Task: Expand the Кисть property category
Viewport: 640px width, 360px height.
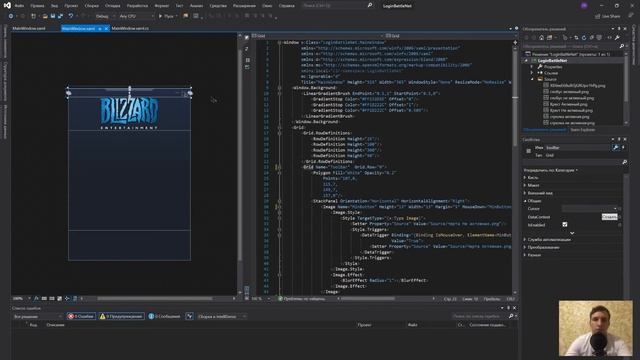Action: (x=525, y=178)
